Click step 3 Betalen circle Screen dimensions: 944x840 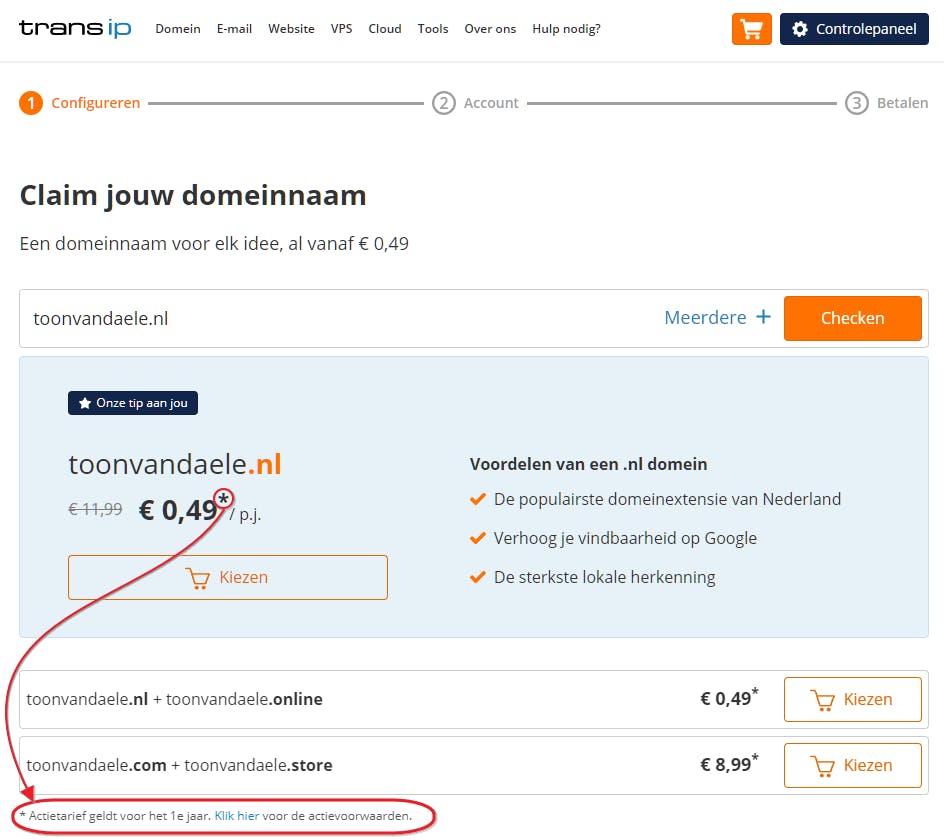click(856, 103)
